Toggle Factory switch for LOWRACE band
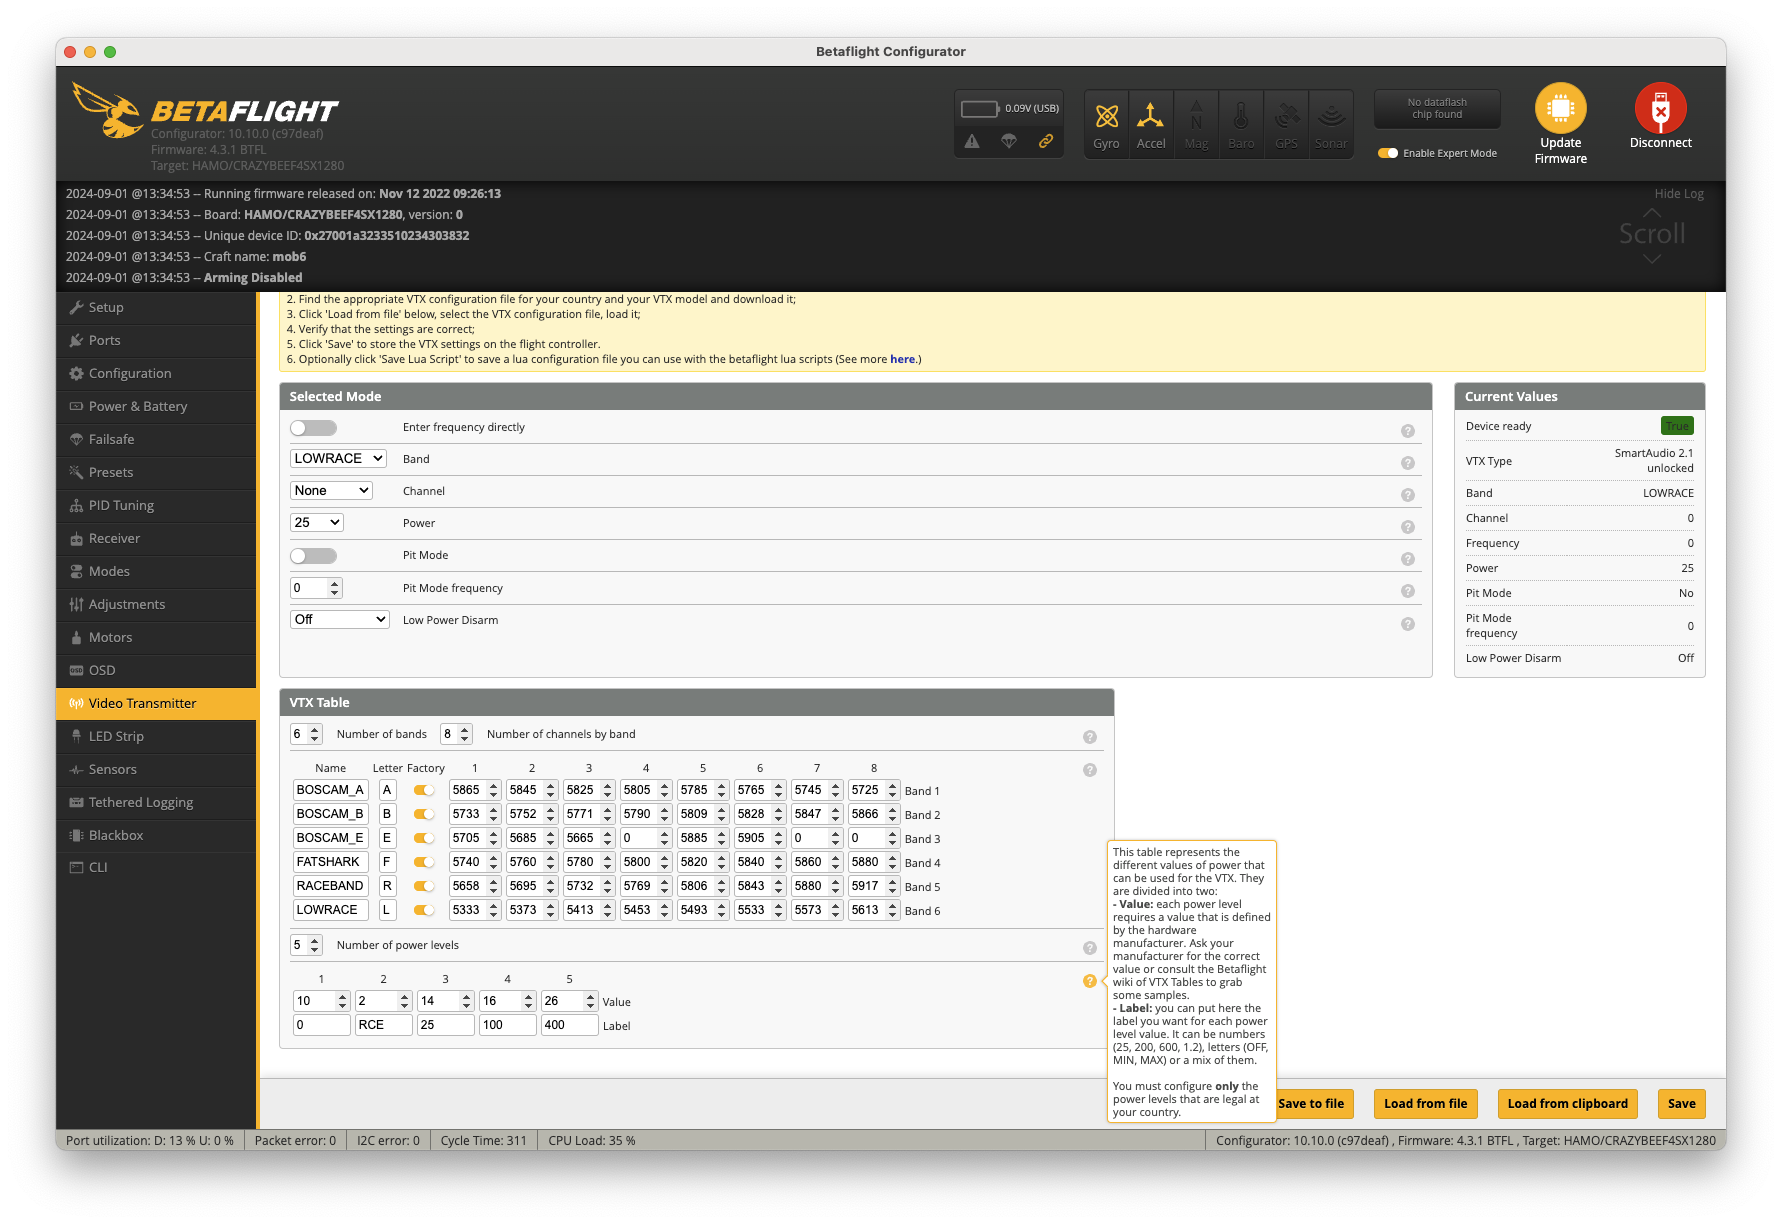Screen dimensions: 1782x1224 pyautogui.click(x=424, y=910)
